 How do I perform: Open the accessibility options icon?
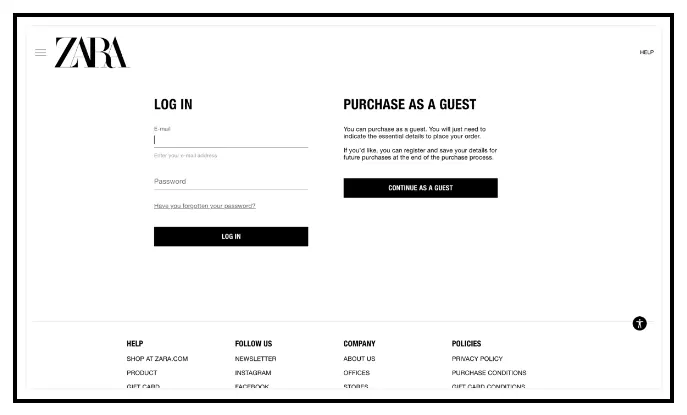[639, 323]
